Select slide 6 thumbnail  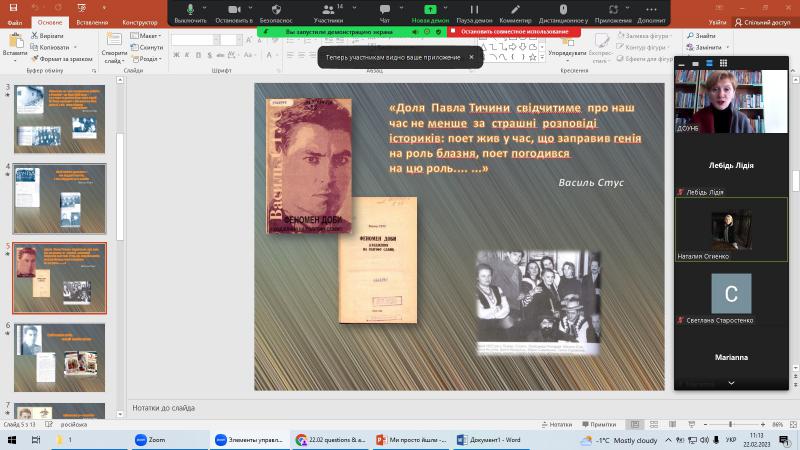[60, 358]
